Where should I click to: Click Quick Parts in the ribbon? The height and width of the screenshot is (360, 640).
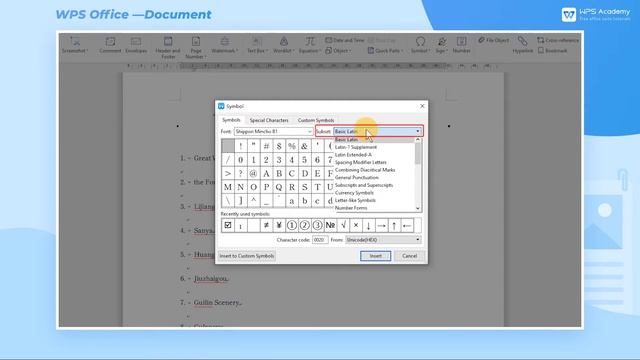click(x=386, y=51)
